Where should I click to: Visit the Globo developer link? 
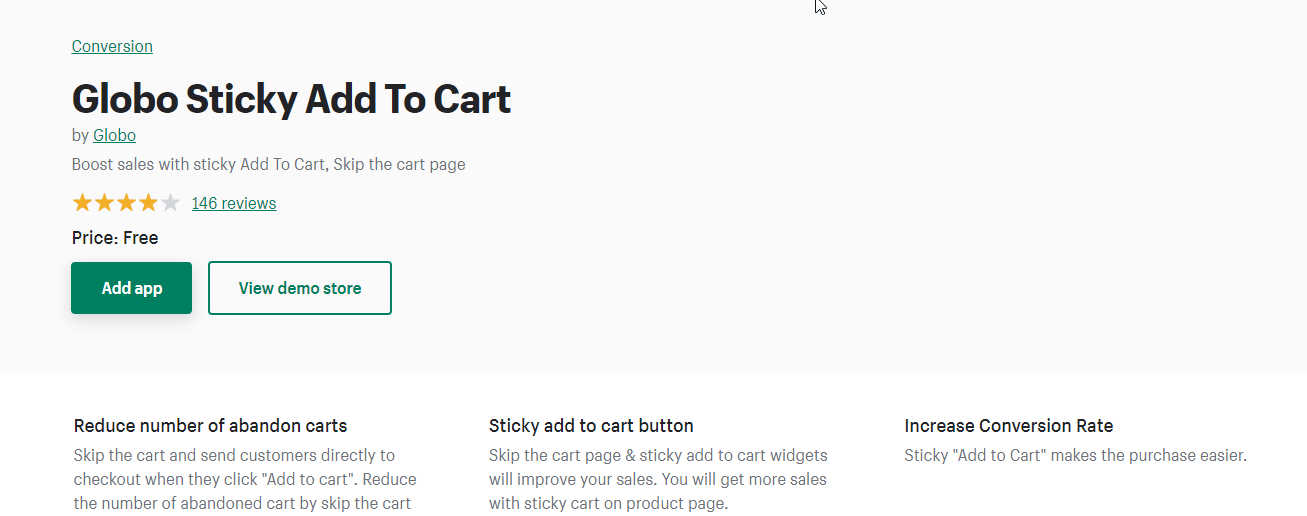tap(114, 135)
